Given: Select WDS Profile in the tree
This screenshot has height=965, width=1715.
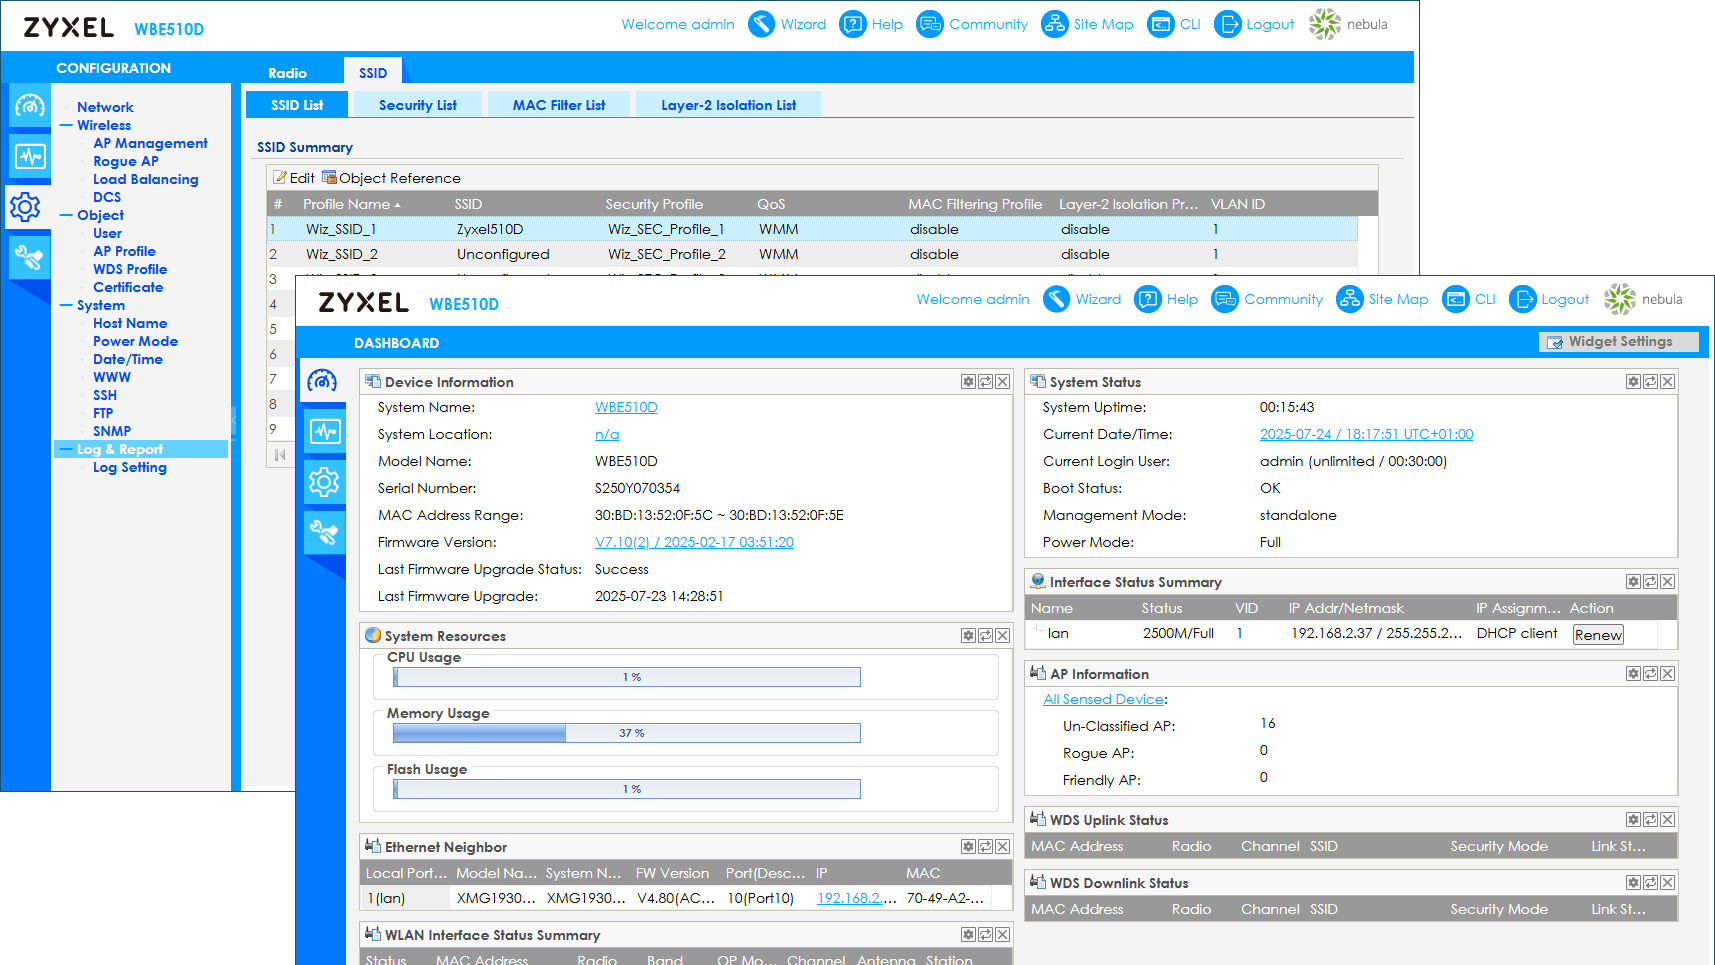Looking at the screenshot, I should coord(130,269).
